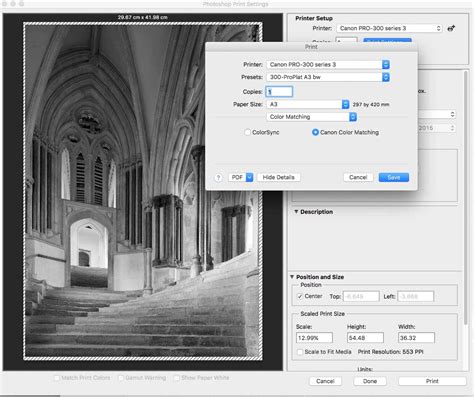The width and height of the screenshot is (474, 397).
Task: Click Hide Details button
Action: point(279,177)
